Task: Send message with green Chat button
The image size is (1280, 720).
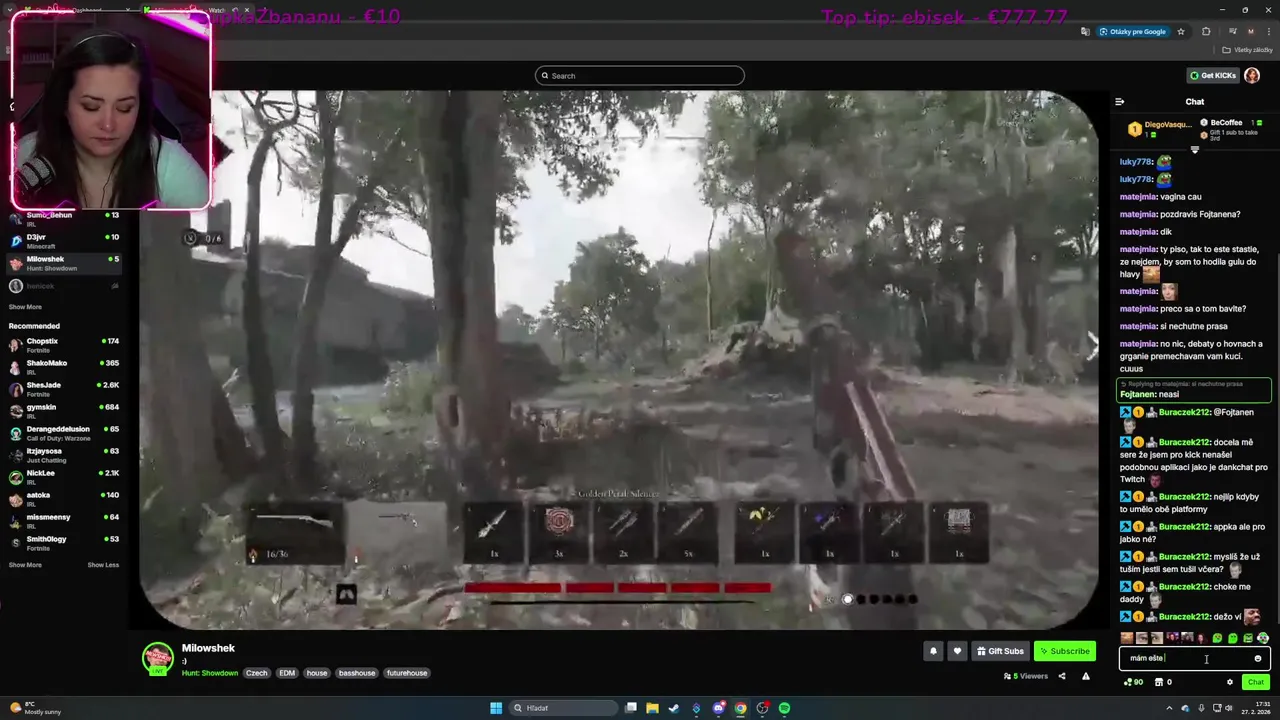Action: [1256, 682]
